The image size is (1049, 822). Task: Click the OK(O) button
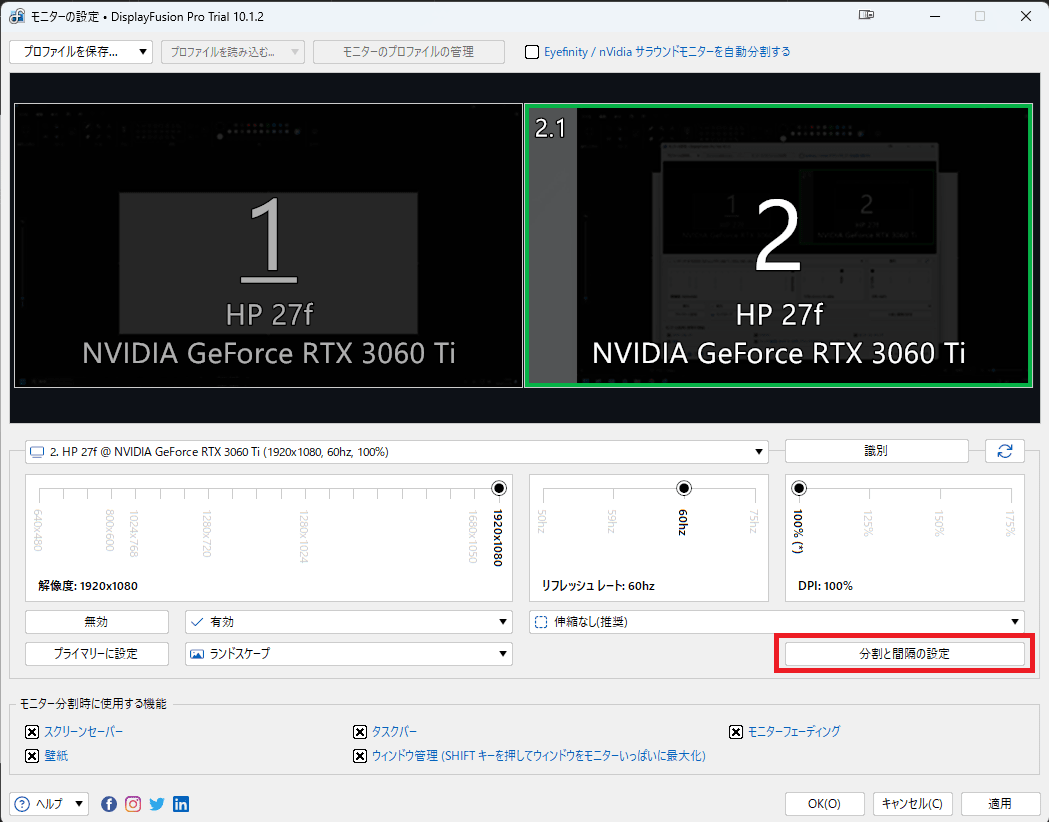point(825,804)
